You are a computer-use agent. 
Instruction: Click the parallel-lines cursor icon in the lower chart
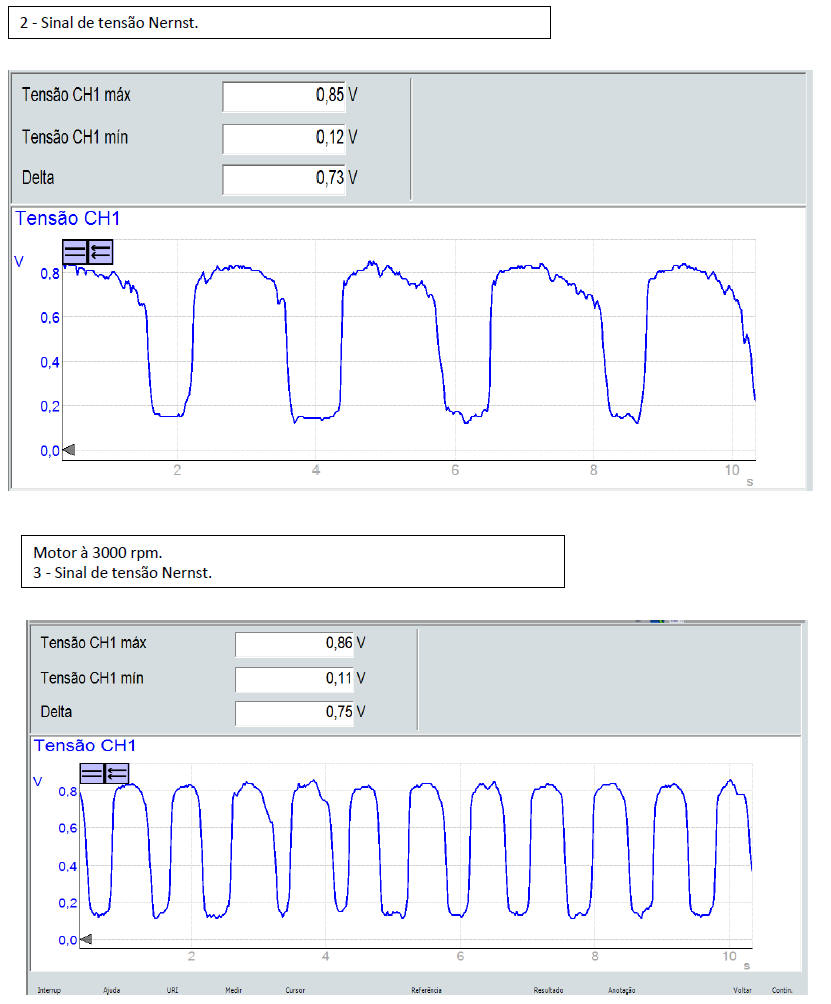(92, 773)
